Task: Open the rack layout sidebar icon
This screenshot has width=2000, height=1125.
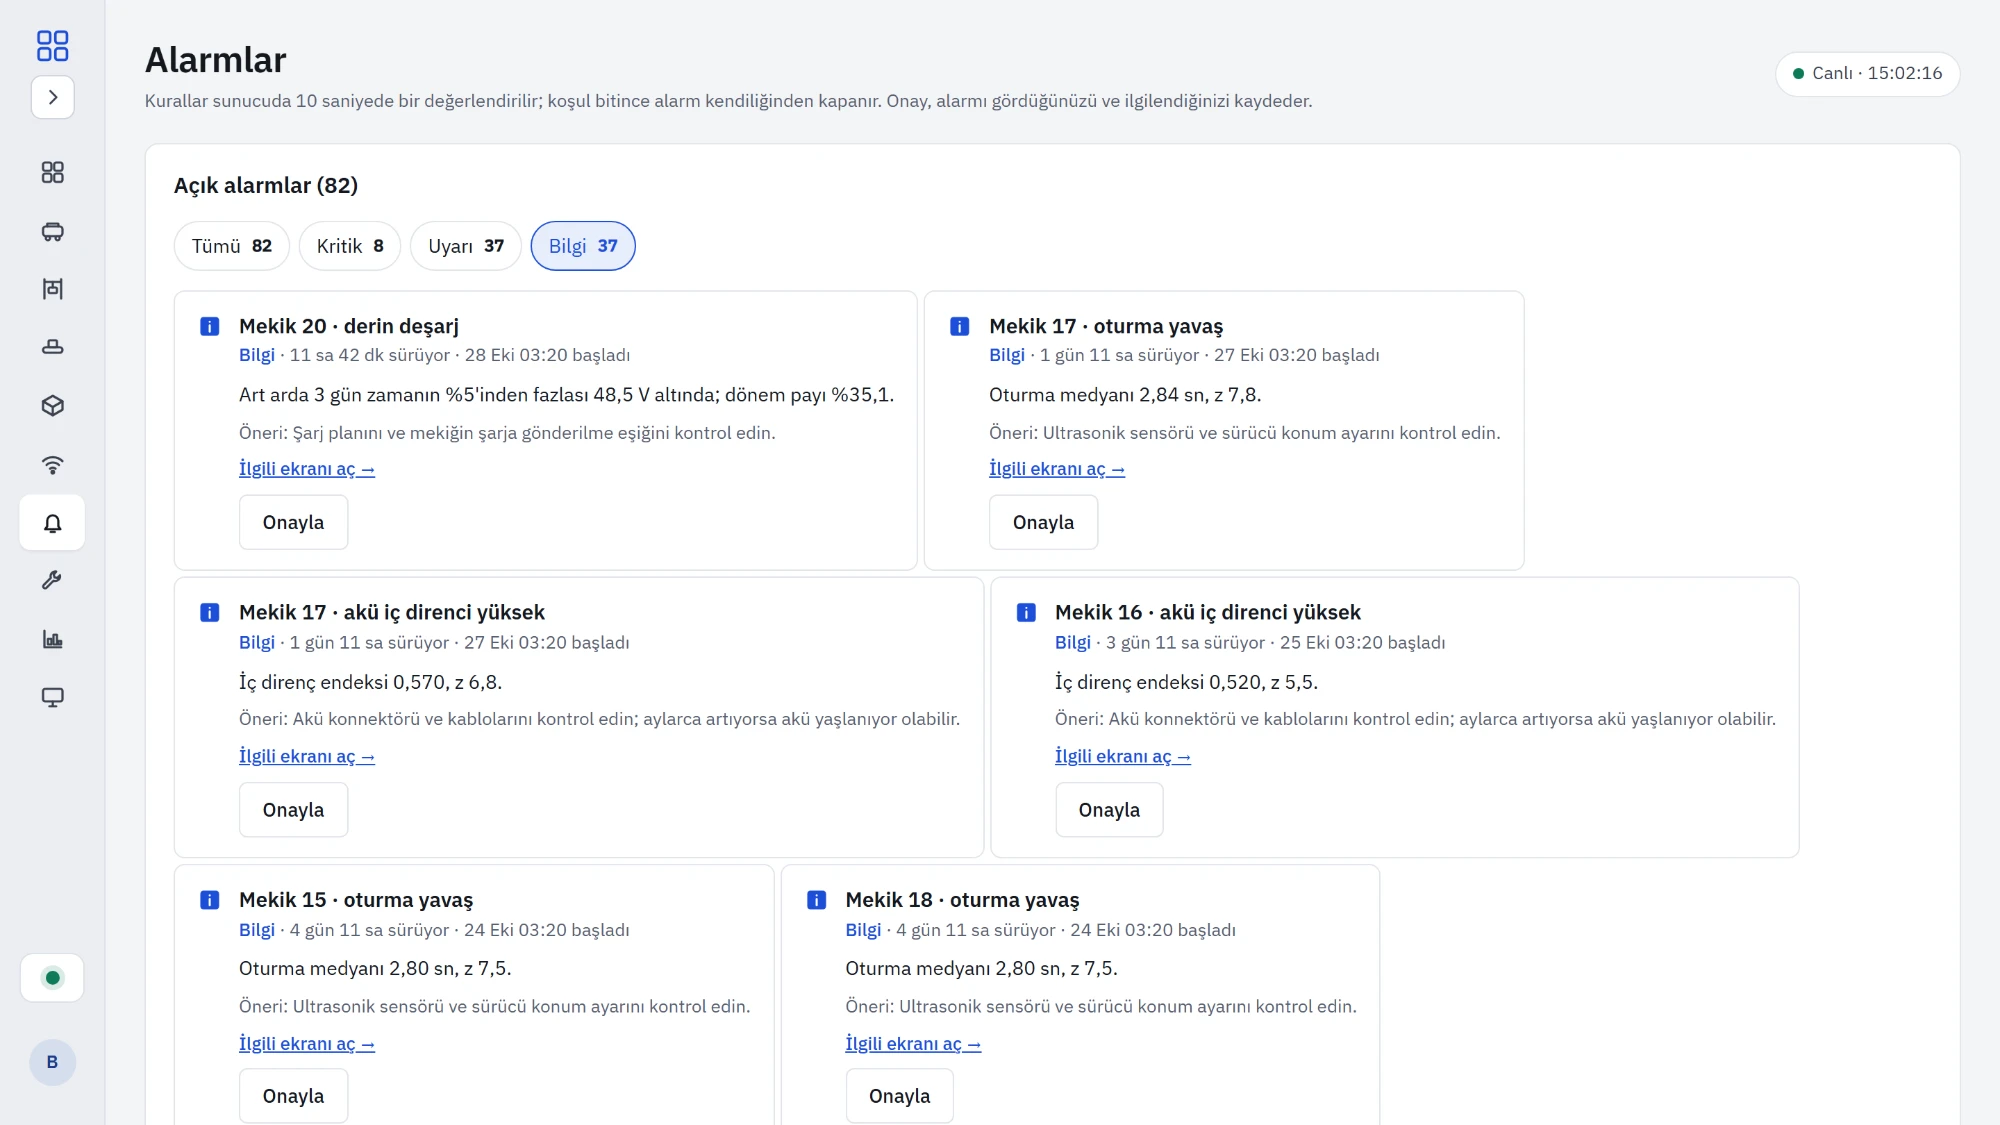Action: pos(53,289)
